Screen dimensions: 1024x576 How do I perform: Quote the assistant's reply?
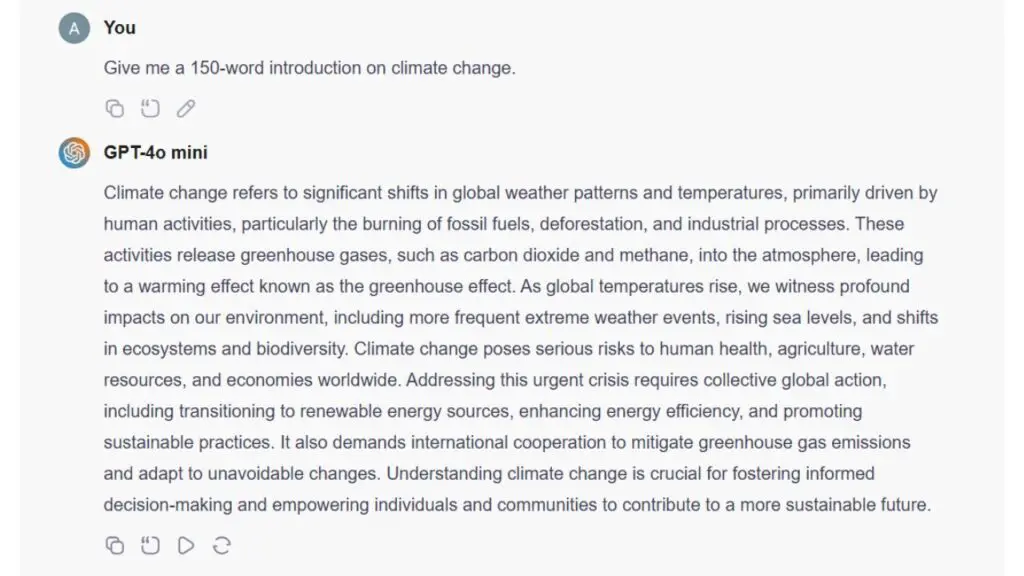pyautogui.click(x=150, y=546)
